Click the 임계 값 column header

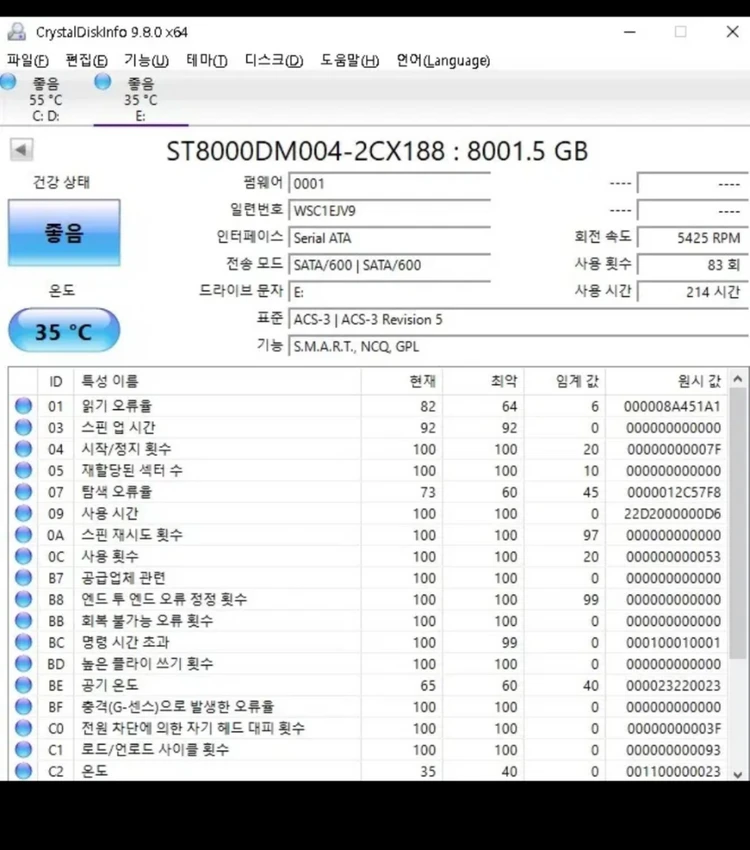(565, 381)
